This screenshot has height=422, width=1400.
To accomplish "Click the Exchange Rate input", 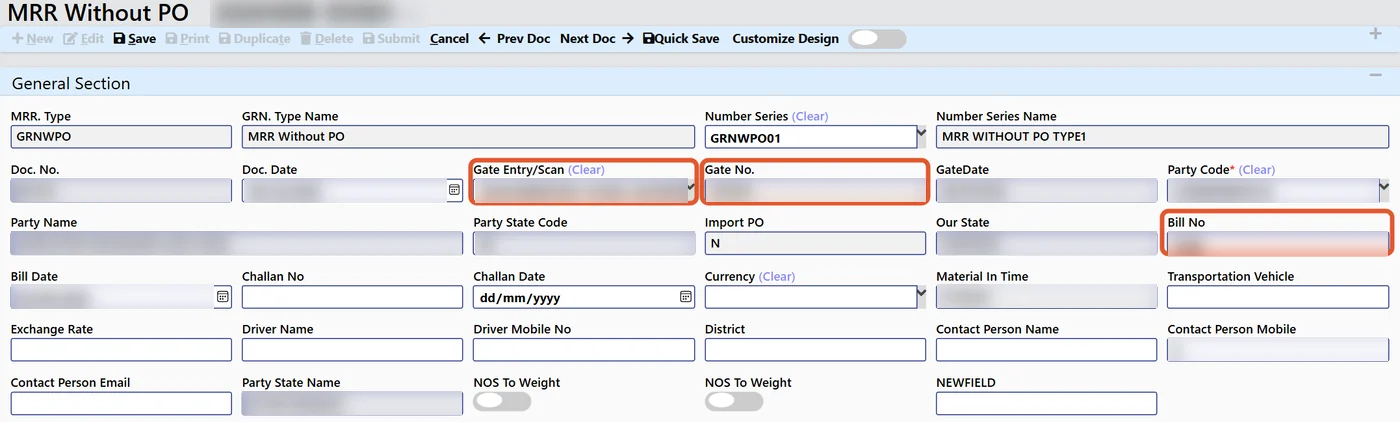I will tap(121, 350).
